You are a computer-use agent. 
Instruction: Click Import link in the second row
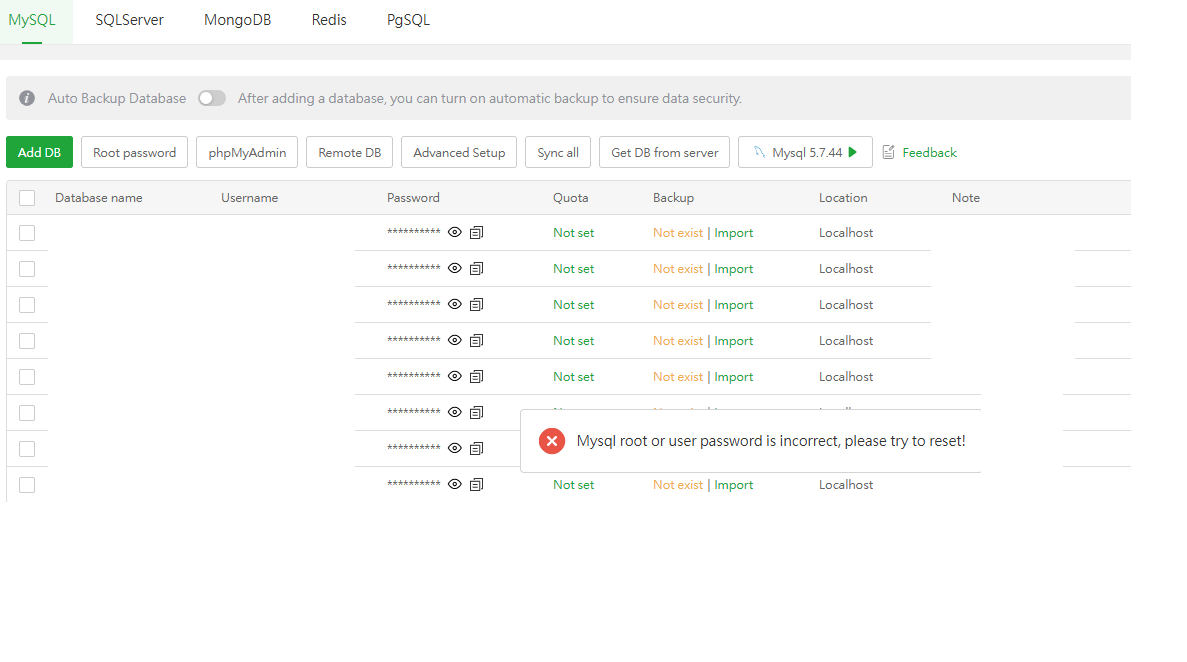coord(734,269)
